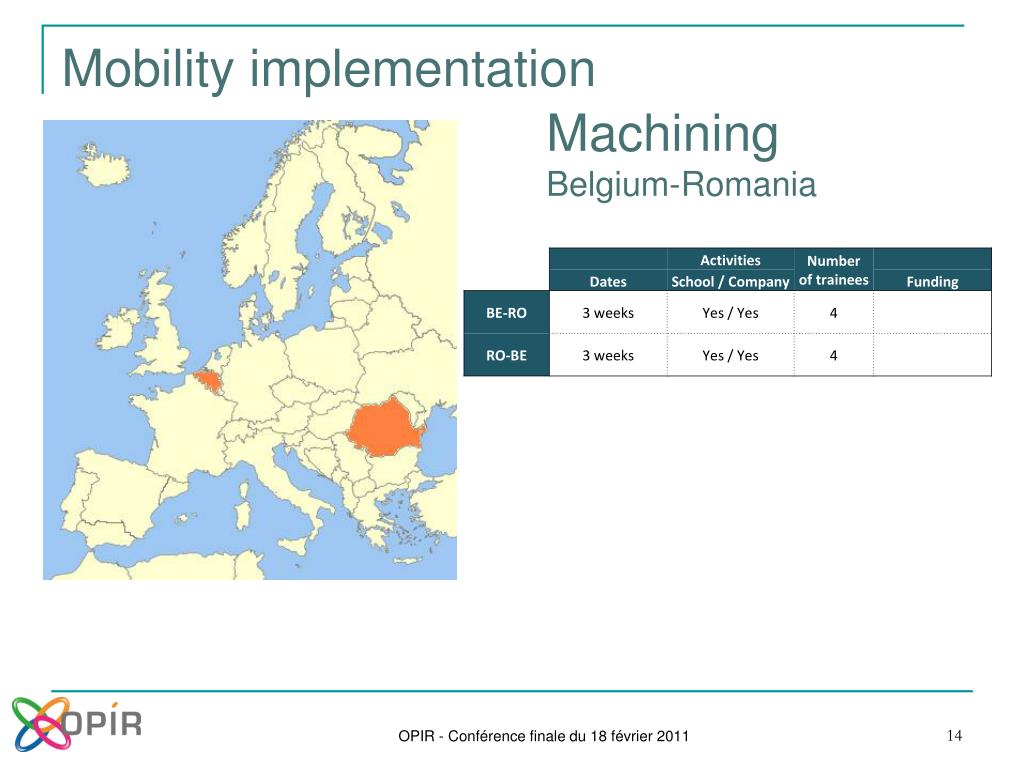Click the empty Funding cell for BE-RO
Image resolution: width=1024 pixels, height=768 pixels.
tap(932, 313)
